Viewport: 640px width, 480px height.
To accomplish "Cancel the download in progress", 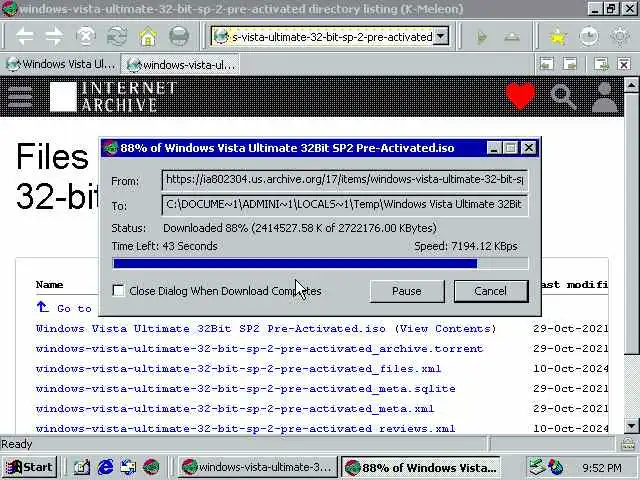I will pos(491,291).
